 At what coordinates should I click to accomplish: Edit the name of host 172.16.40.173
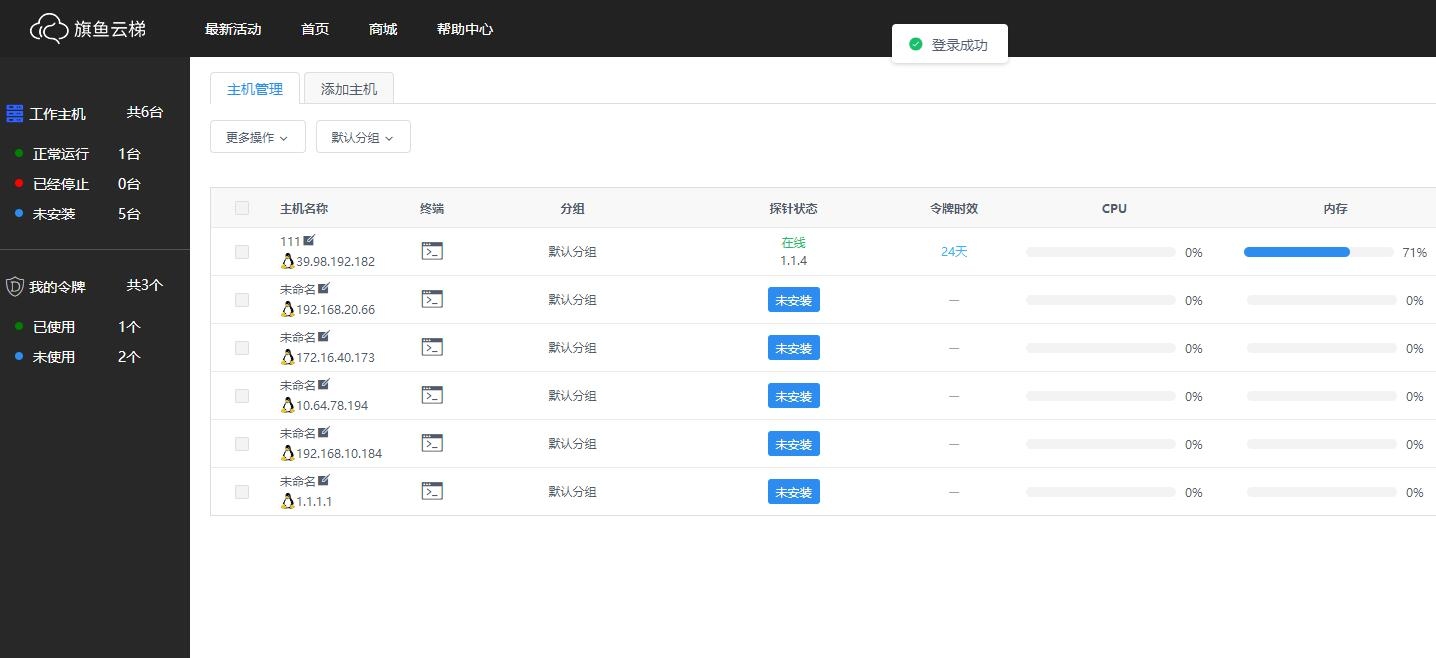(323, 337)
